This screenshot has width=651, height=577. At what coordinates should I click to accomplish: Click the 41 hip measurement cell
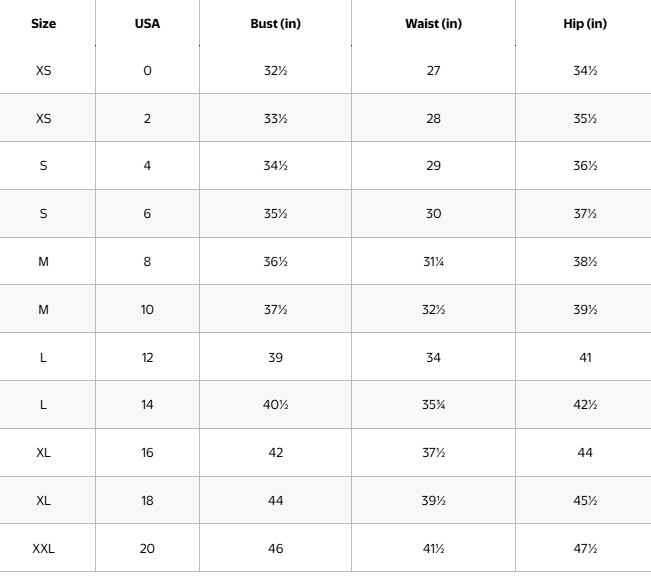point(585,358)
